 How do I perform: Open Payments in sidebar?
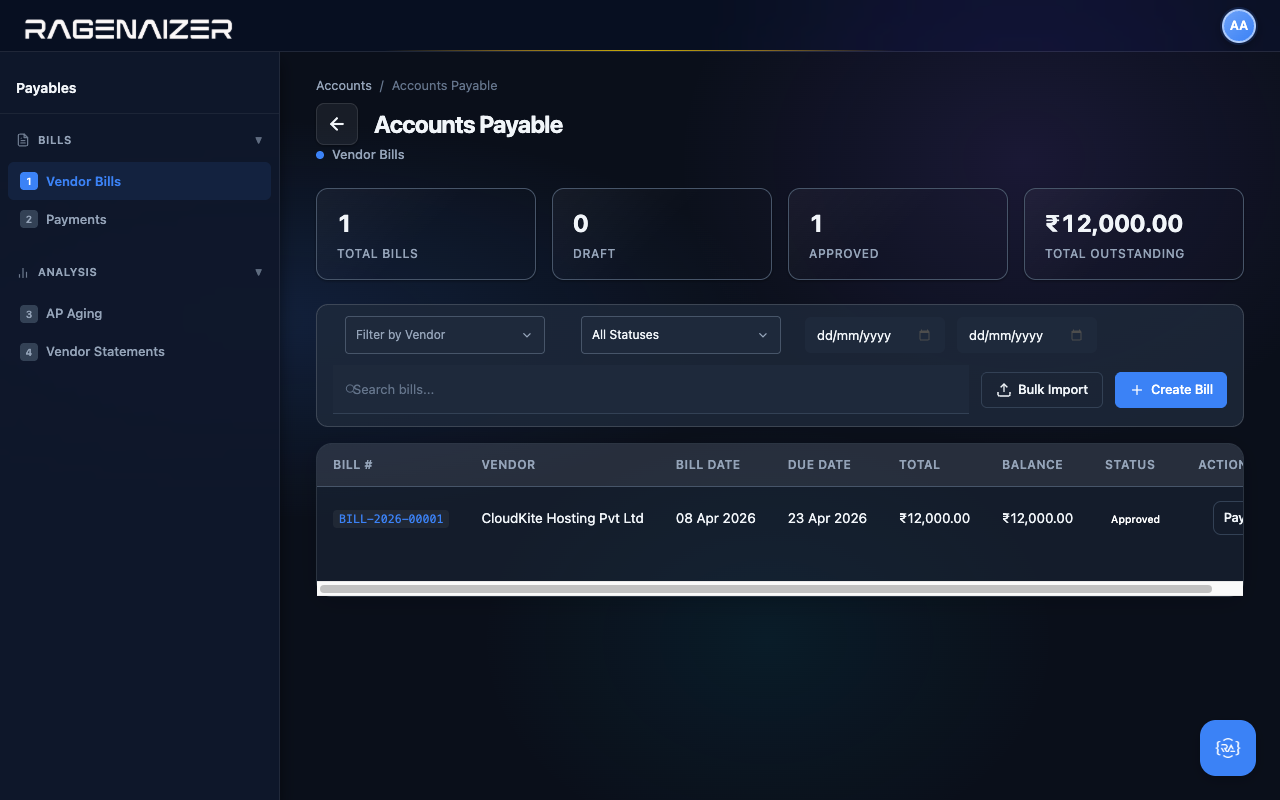[139, 219]
